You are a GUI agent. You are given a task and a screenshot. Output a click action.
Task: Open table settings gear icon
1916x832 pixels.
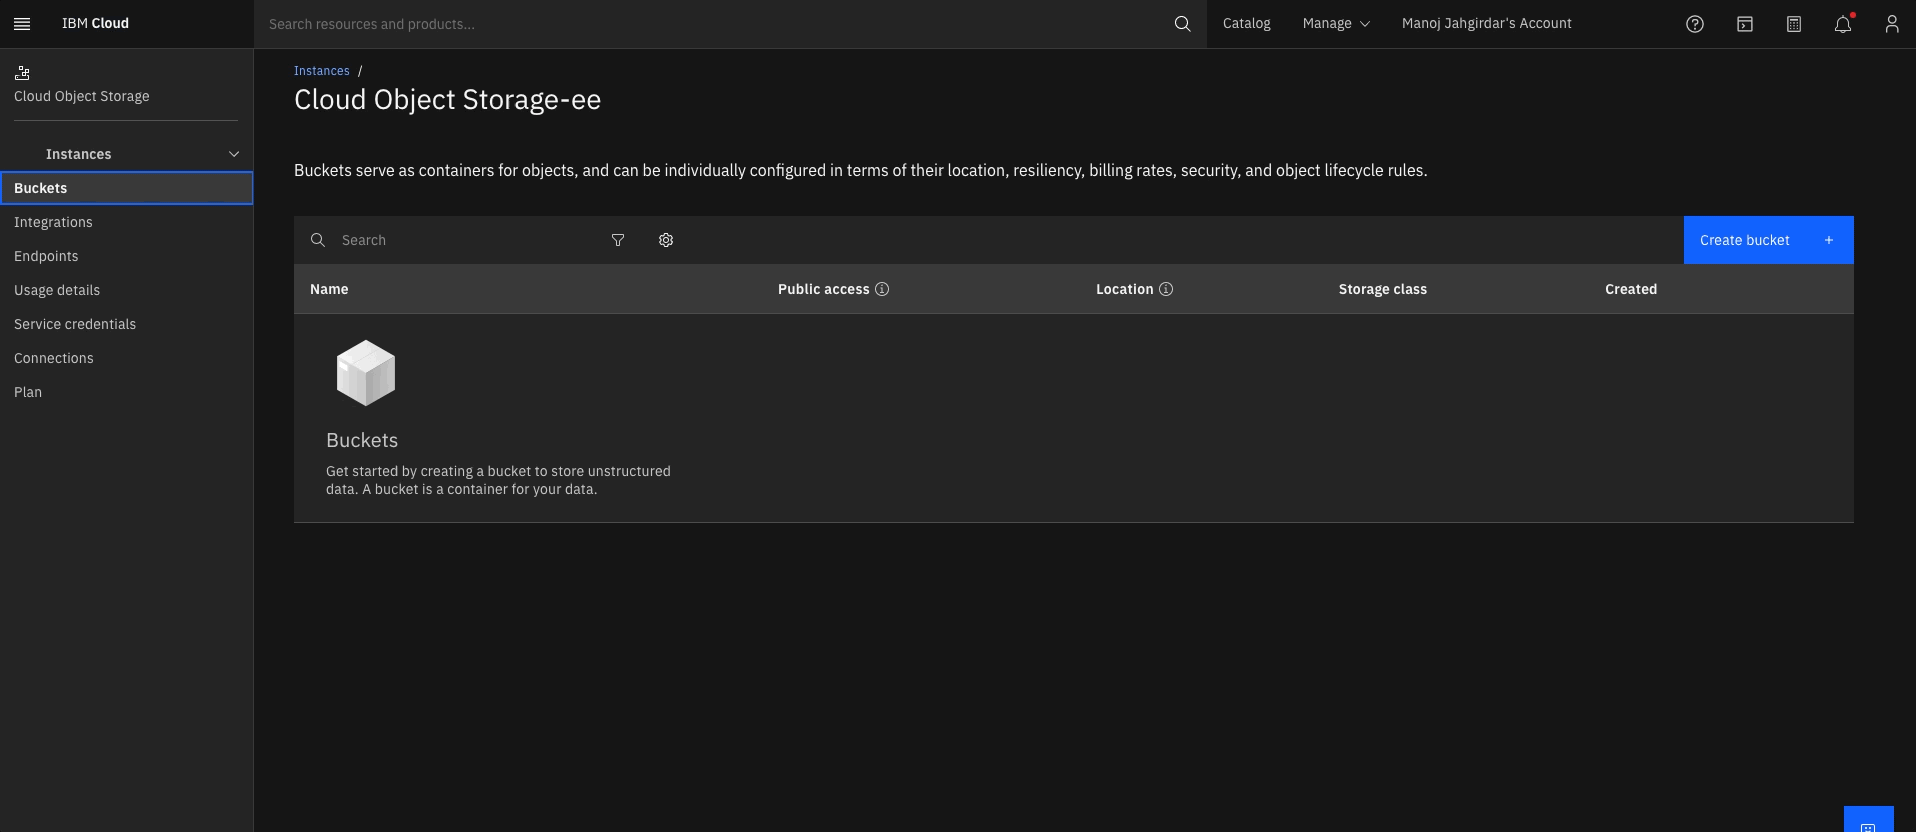pos(666,240)
